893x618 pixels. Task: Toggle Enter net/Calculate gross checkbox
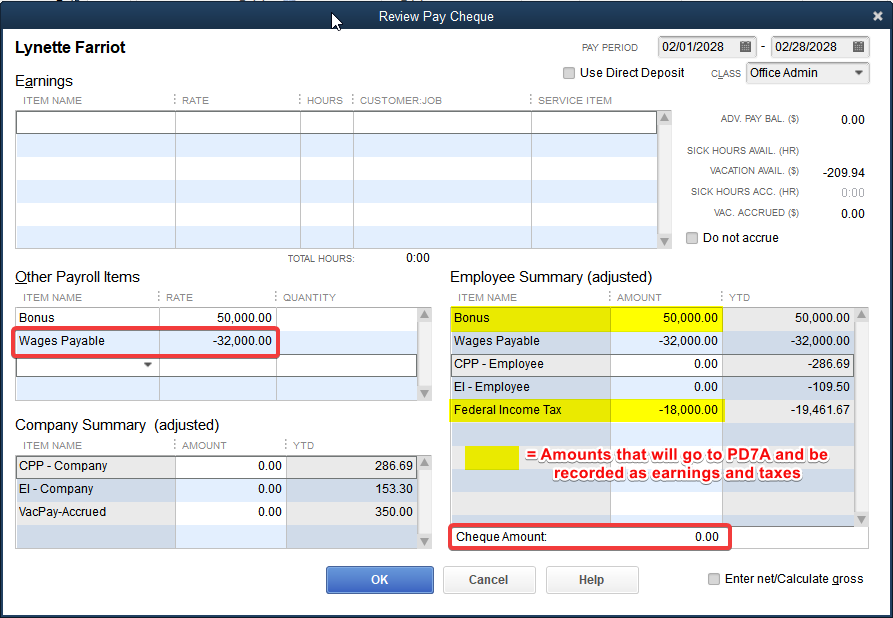tap(714, 579)
